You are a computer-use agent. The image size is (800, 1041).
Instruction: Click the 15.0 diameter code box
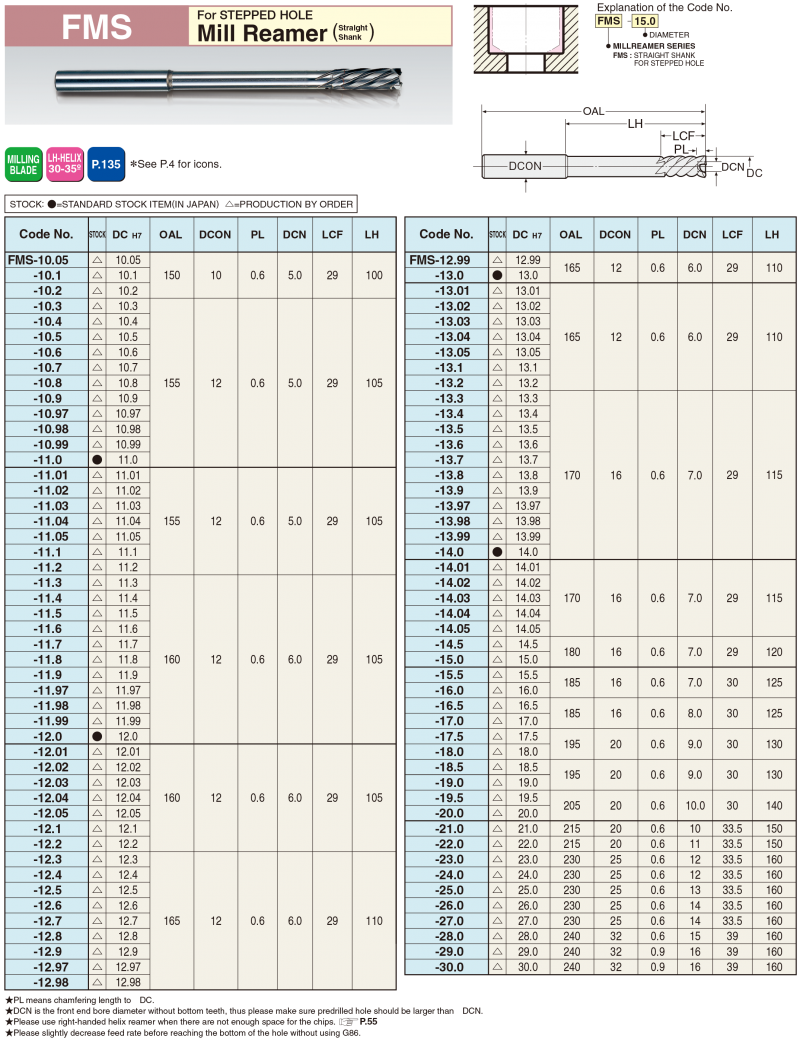645,20
